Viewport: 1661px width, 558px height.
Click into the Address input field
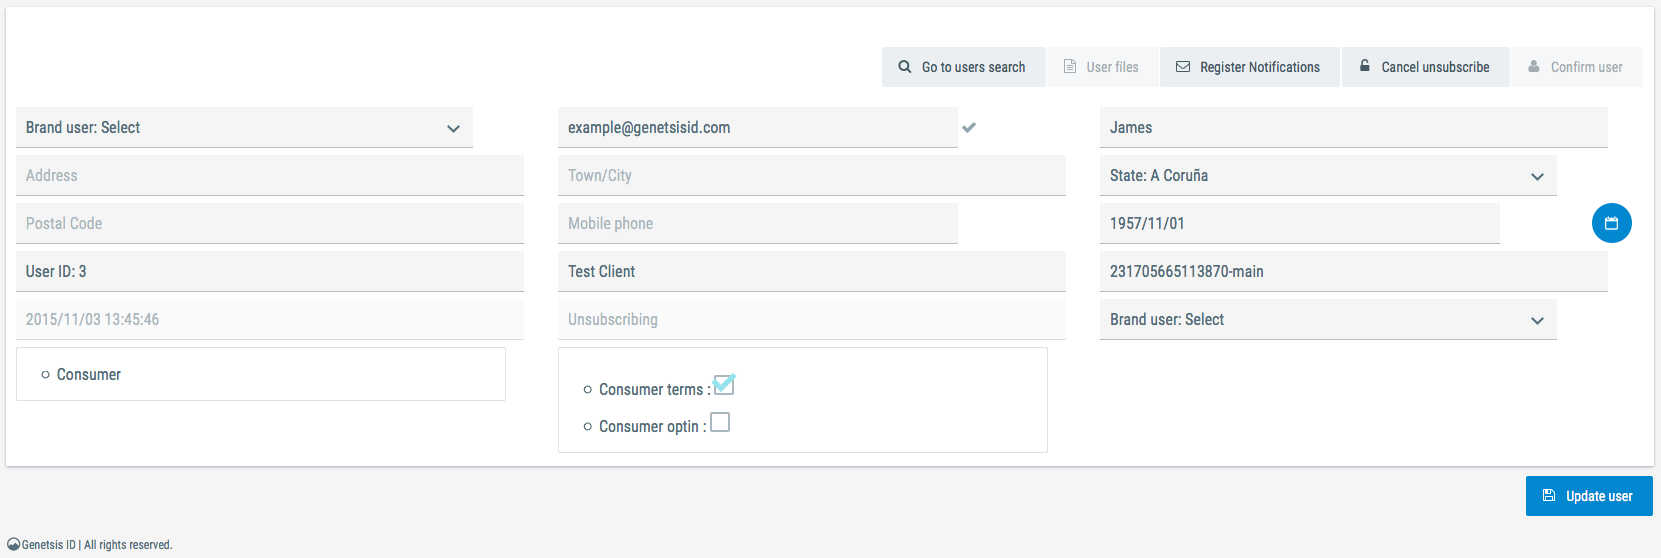(270, 176)
